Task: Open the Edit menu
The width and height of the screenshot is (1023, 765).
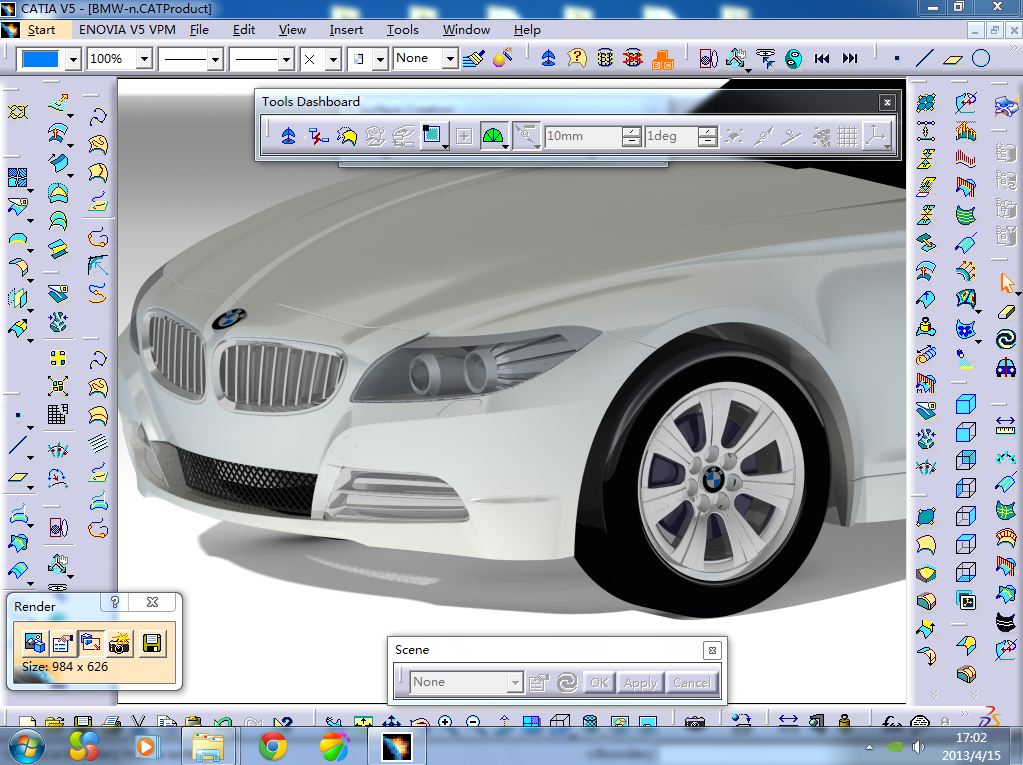Action: 243,30
